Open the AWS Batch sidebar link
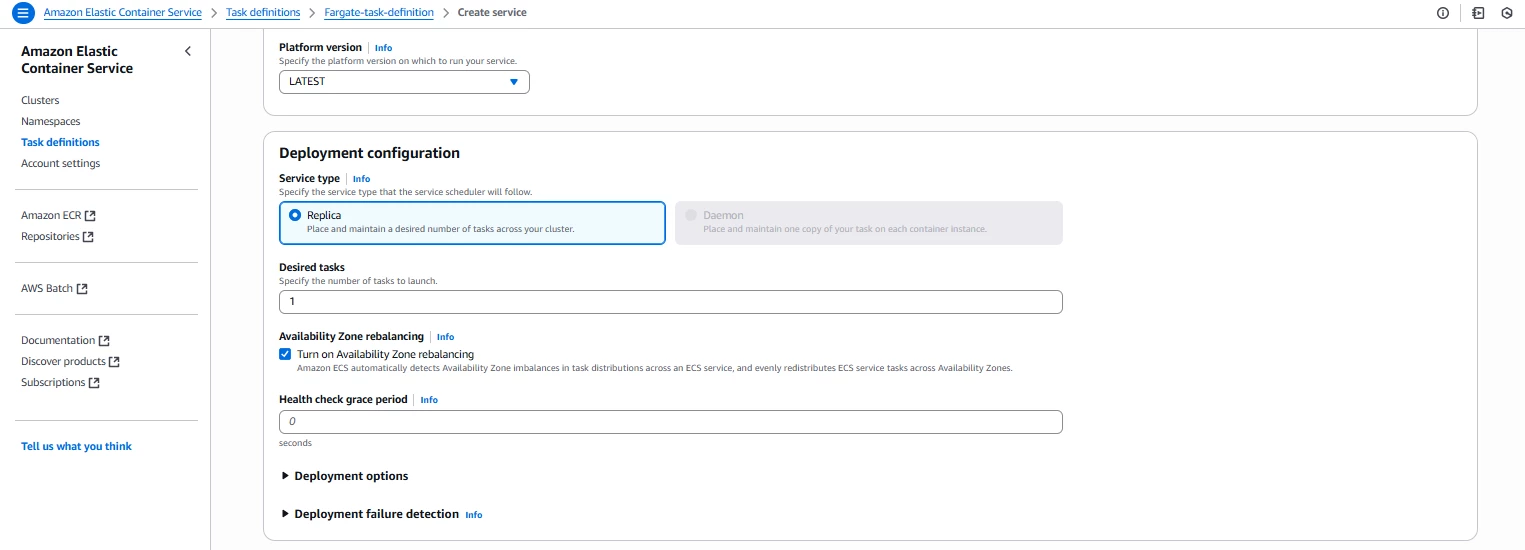 54,288
